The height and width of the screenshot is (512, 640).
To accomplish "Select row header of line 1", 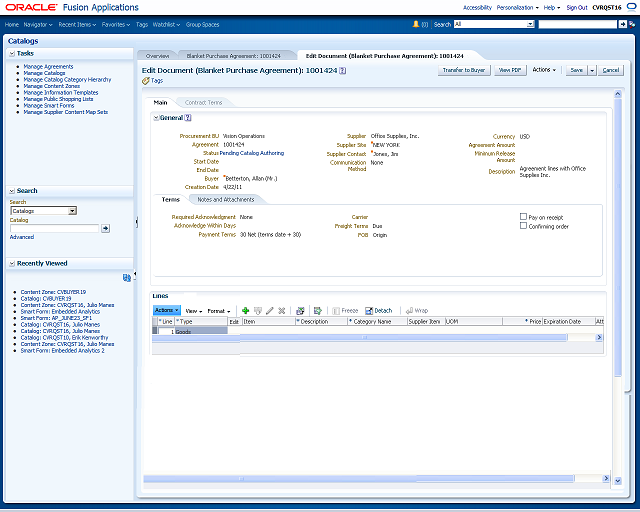I will tap(155, 331).
